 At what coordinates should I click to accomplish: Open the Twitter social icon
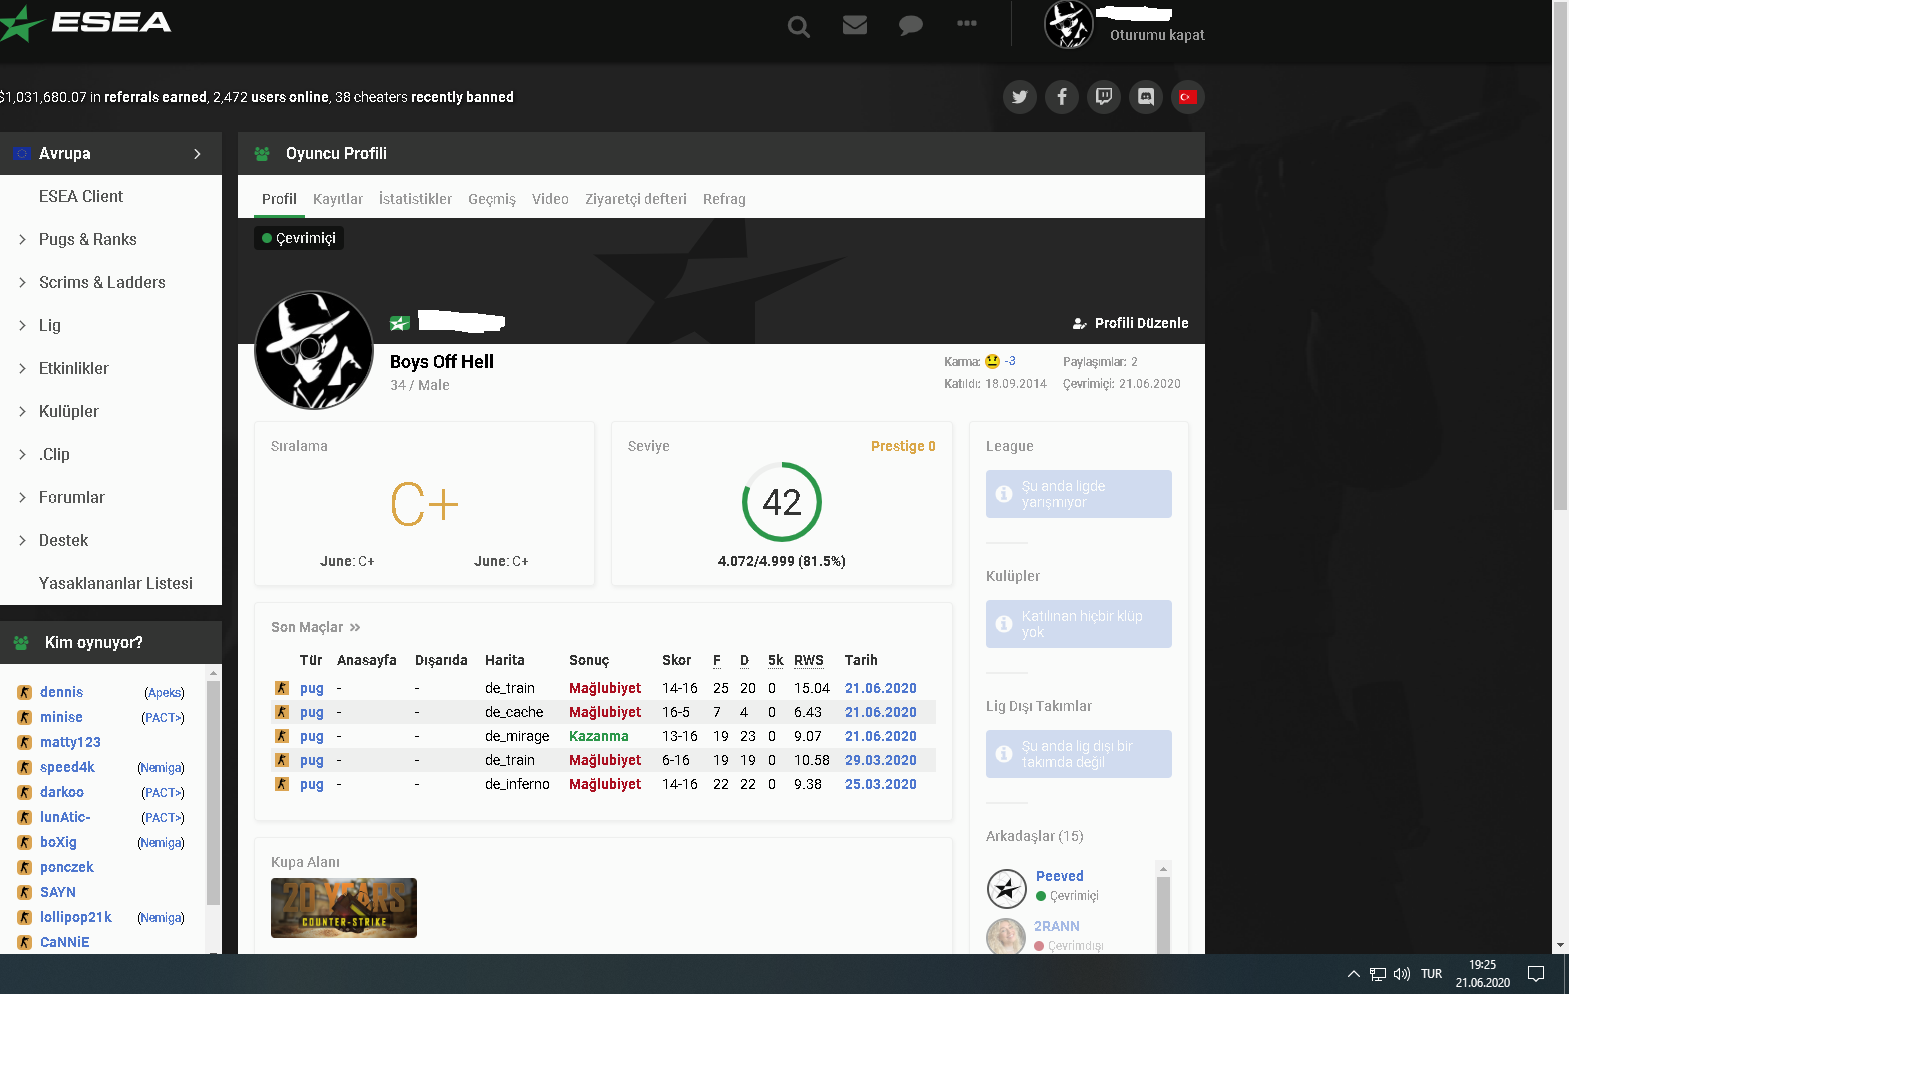pyautogui.click(x=1020, y=97)
